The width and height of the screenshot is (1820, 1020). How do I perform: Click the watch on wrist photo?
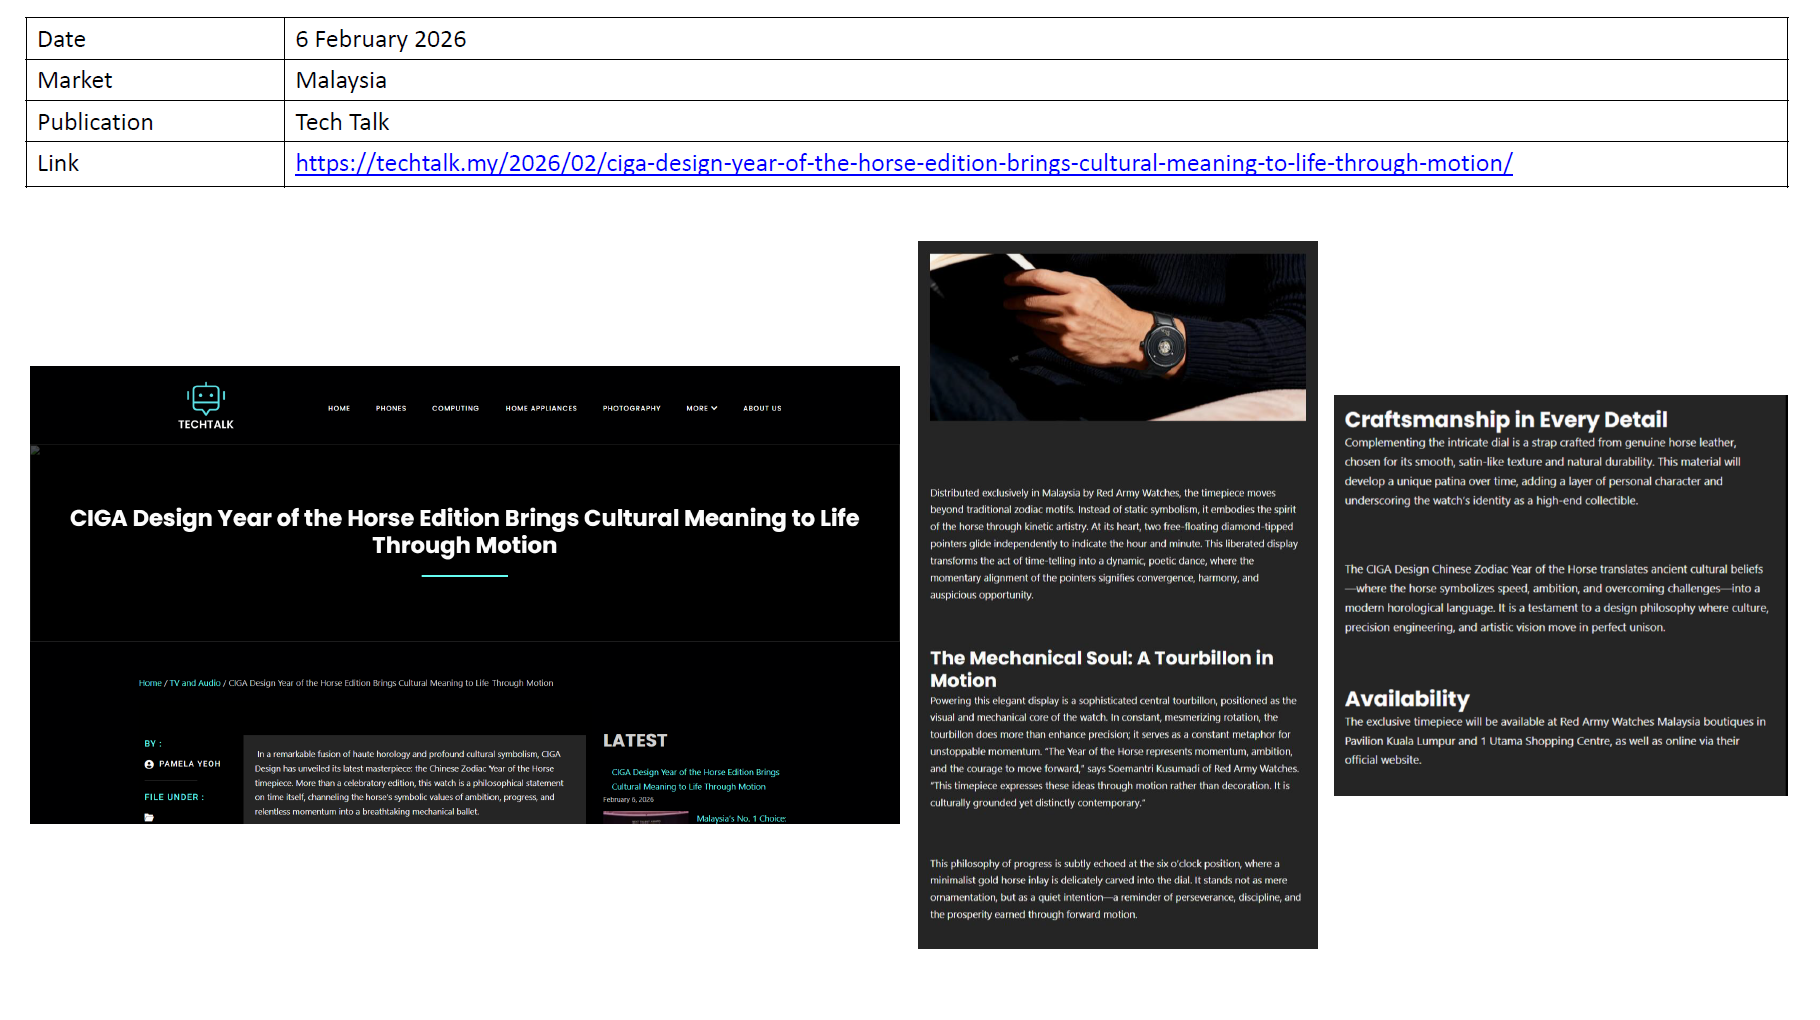(1118, 337)
